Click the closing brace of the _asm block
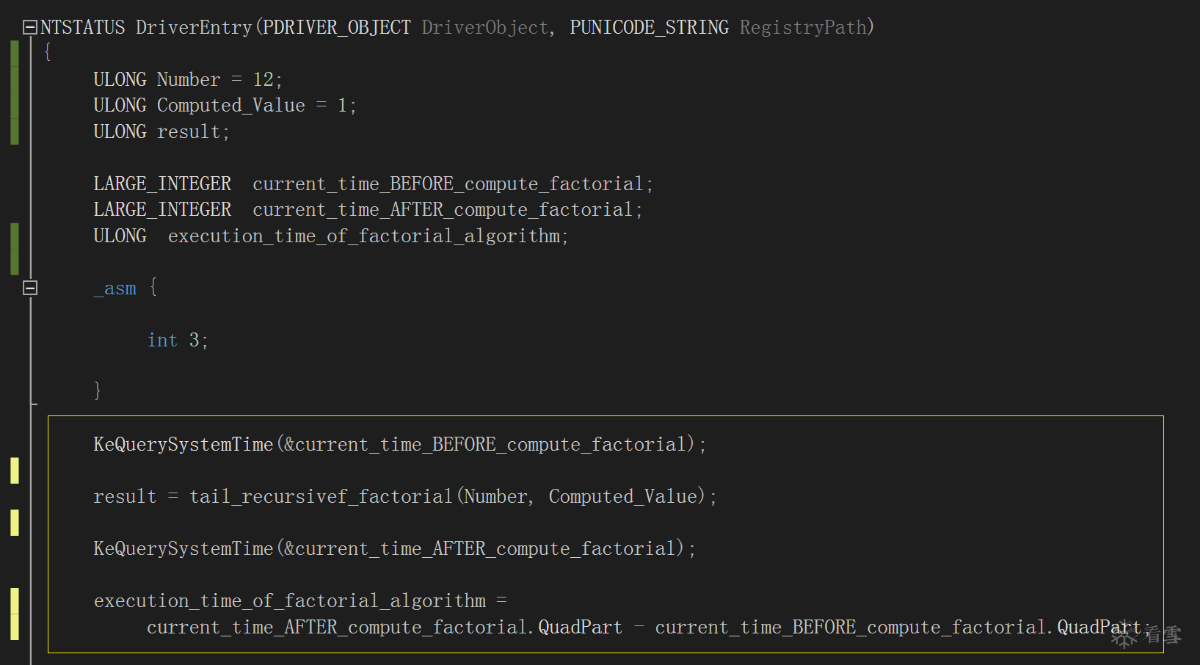 (x=98, y=391)
